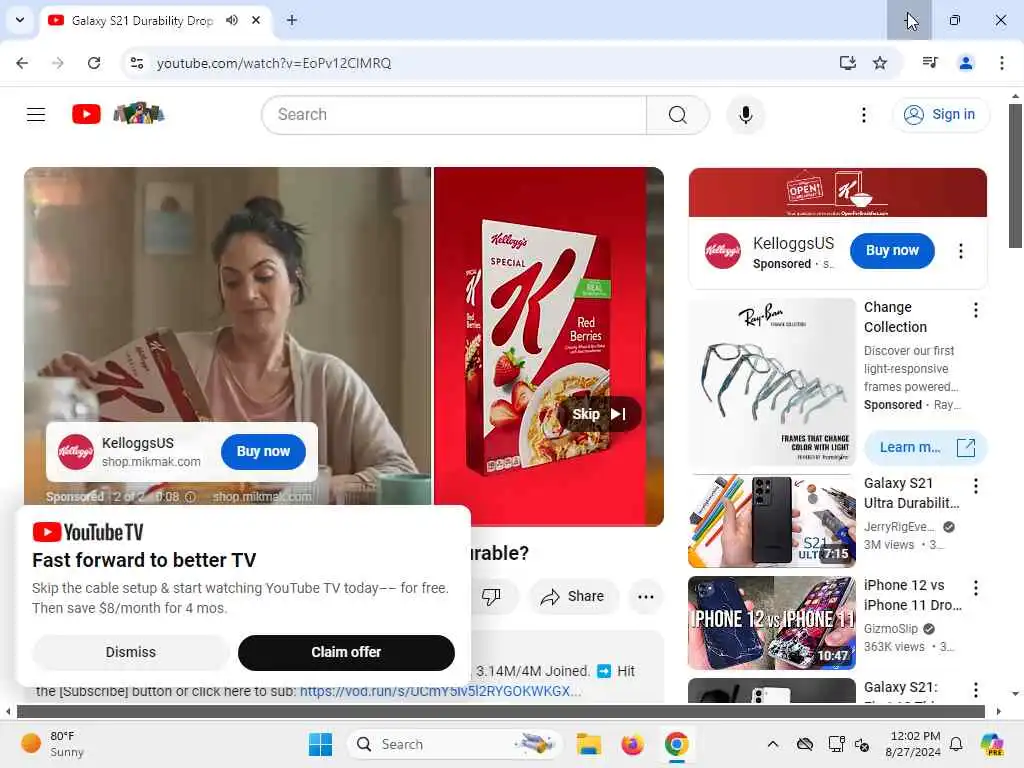
Task: Install app icon in address bar
Action: (848, 63)
